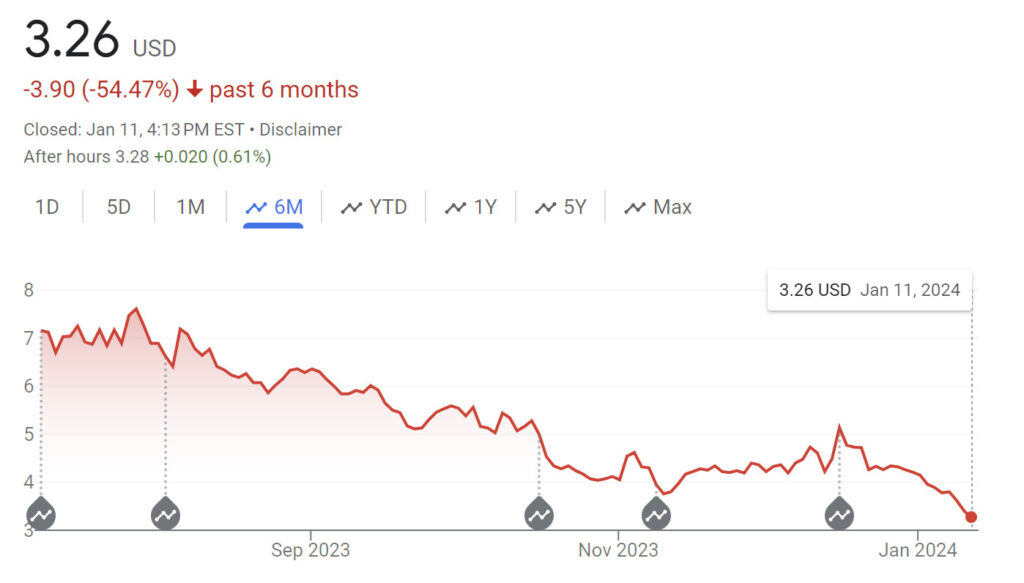
Task: Click the zigzag chart icon next to Max
Action: (x=634, y=206)
